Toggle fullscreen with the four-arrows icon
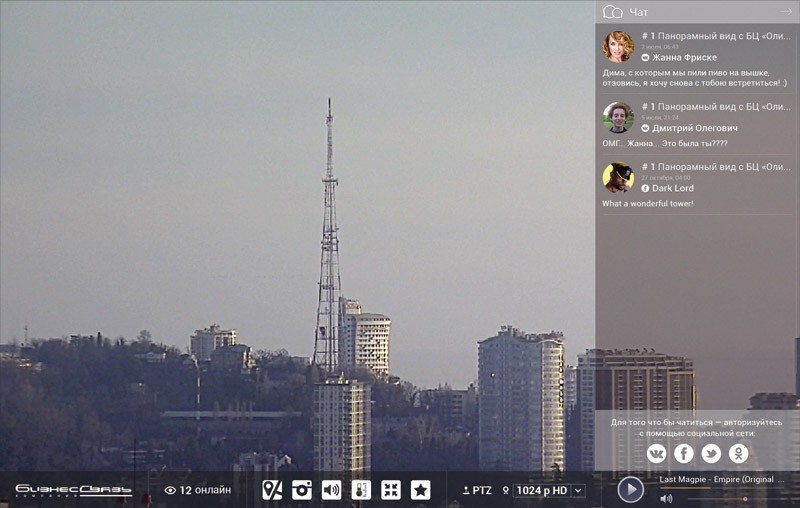 (x=391, y=490)
